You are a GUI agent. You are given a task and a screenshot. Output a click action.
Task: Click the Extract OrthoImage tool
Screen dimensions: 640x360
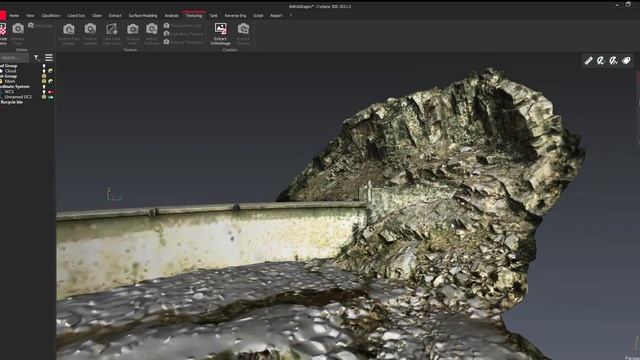[220, 33]
